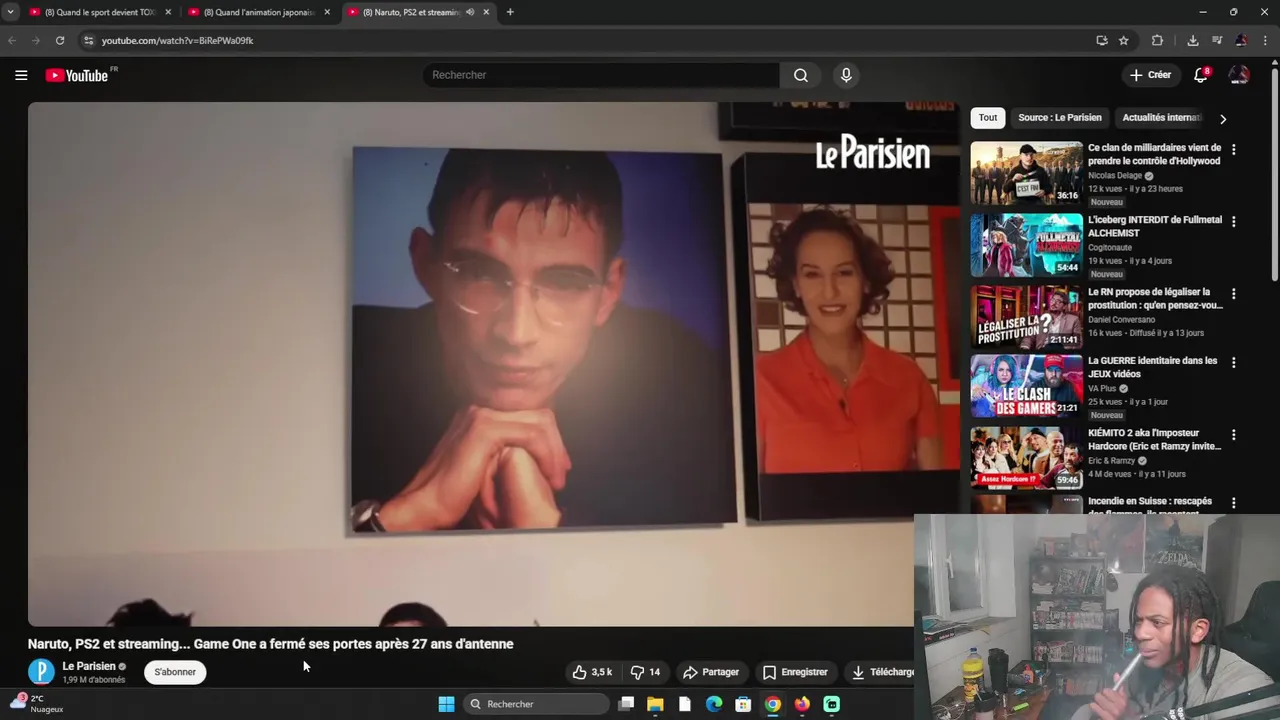
Task: Go back in browser history
Action: coord(12,40)
